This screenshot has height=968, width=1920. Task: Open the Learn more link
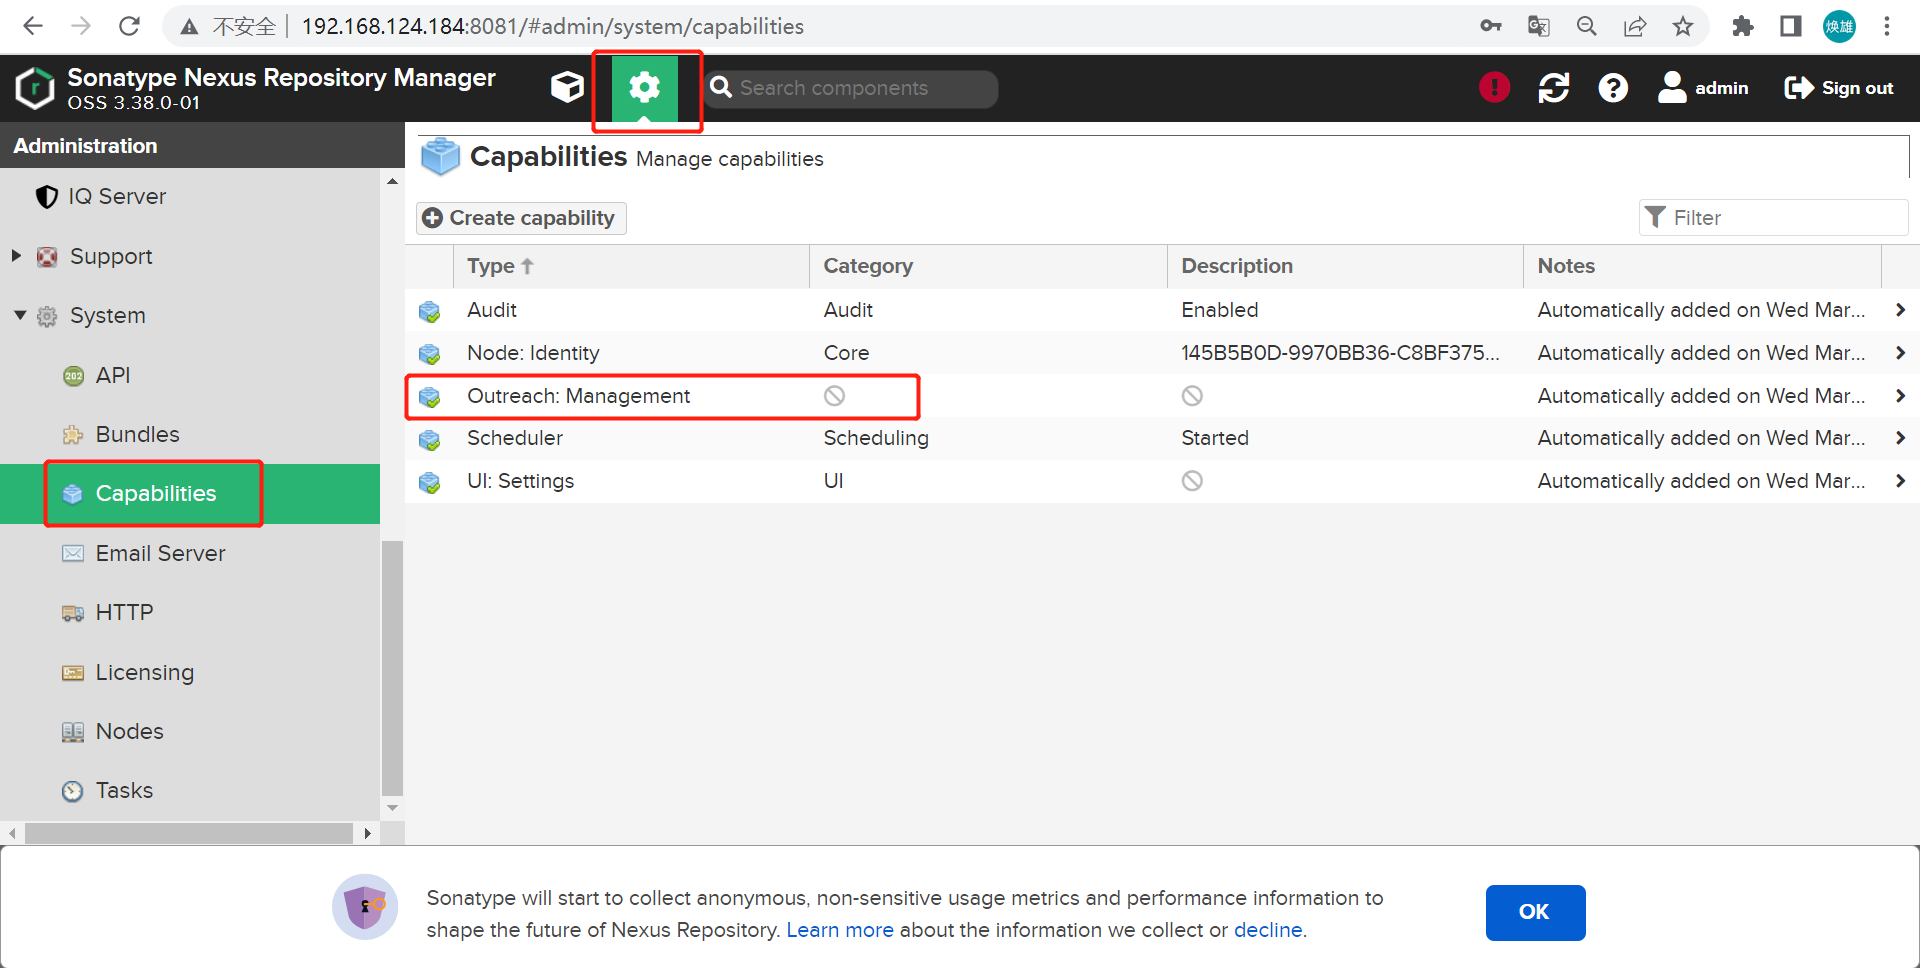pos(840,930)
